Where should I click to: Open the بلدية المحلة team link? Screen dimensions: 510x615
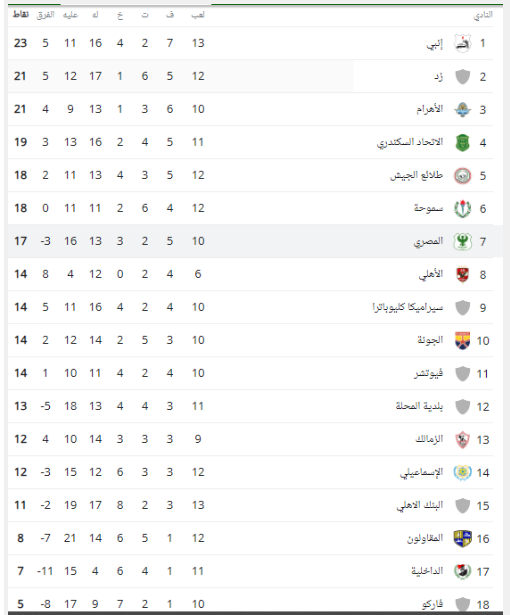point(419,406)
